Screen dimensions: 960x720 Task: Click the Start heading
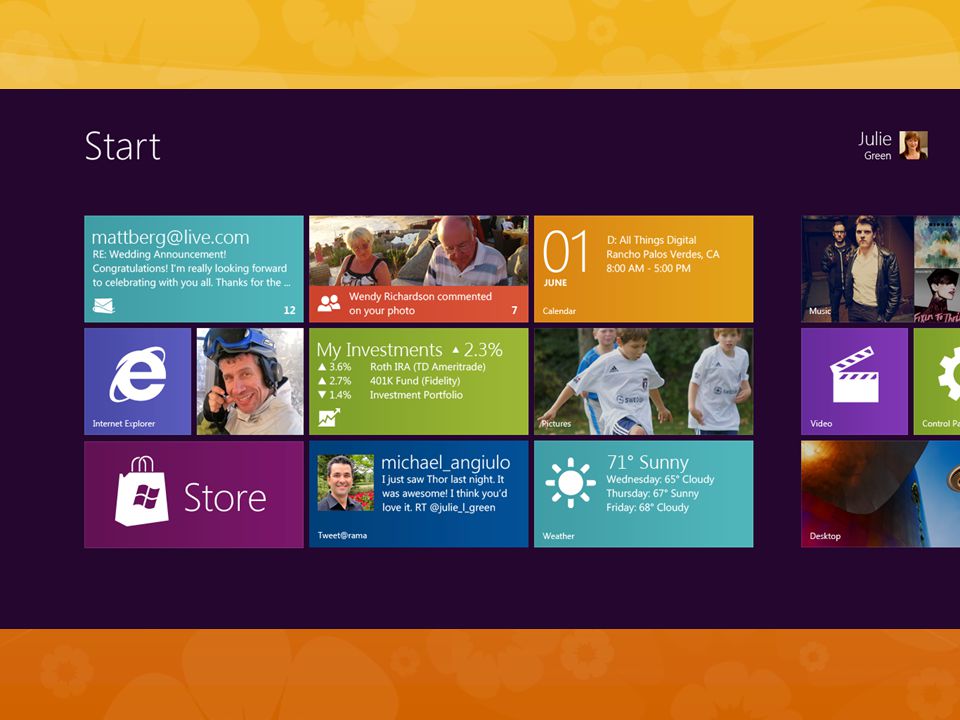coord(122,146)
